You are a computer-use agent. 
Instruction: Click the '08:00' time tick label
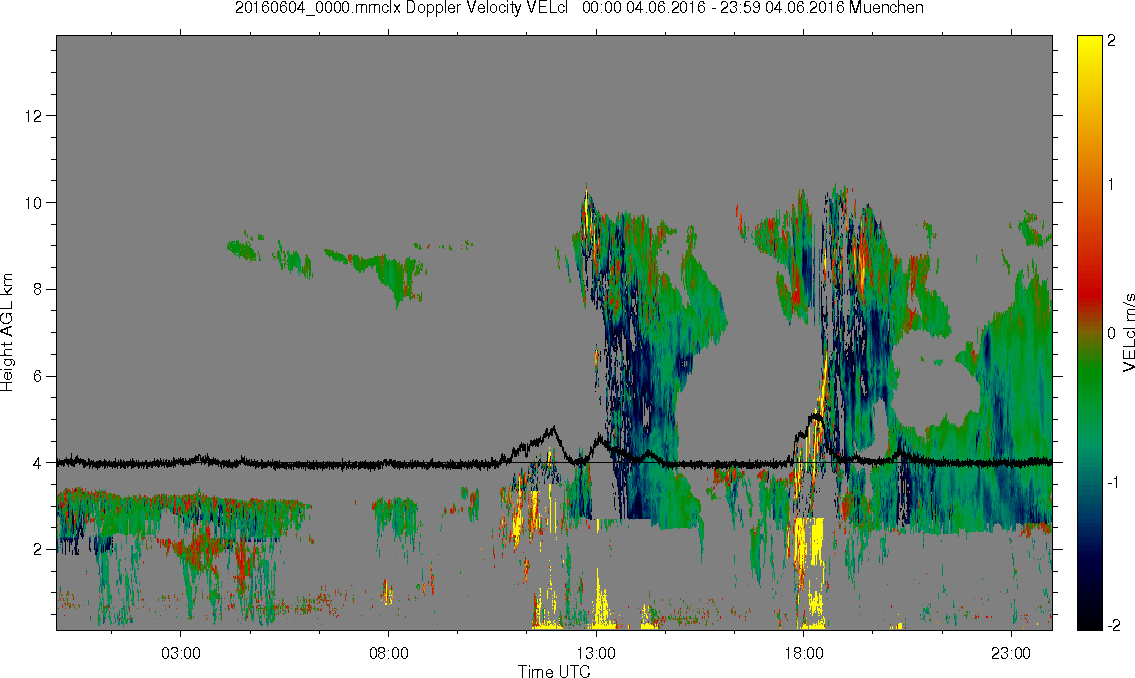(389, 653)
